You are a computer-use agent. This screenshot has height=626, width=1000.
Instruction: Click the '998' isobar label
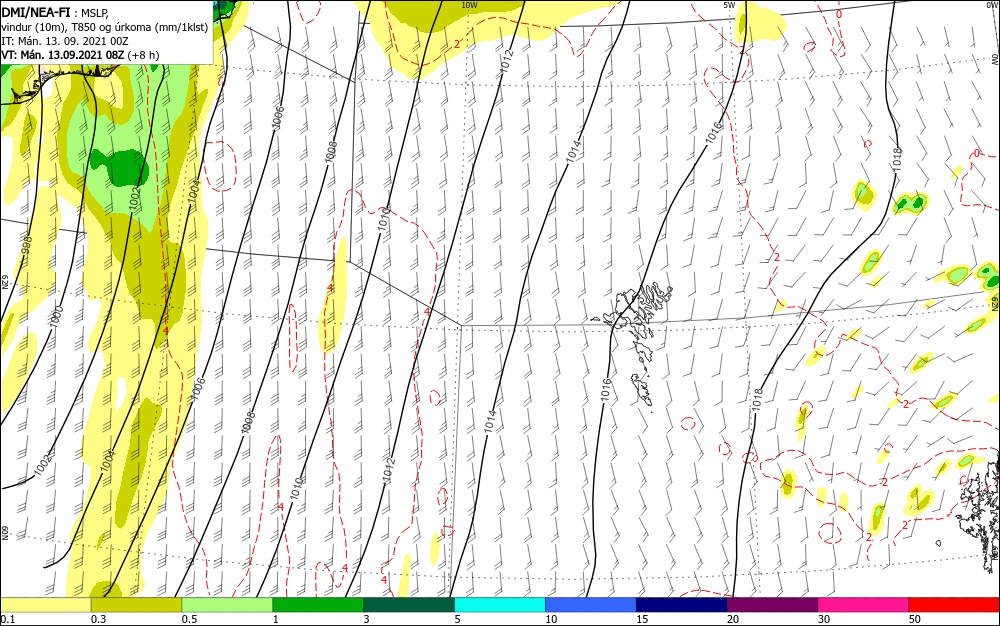[x=26, y=246]
